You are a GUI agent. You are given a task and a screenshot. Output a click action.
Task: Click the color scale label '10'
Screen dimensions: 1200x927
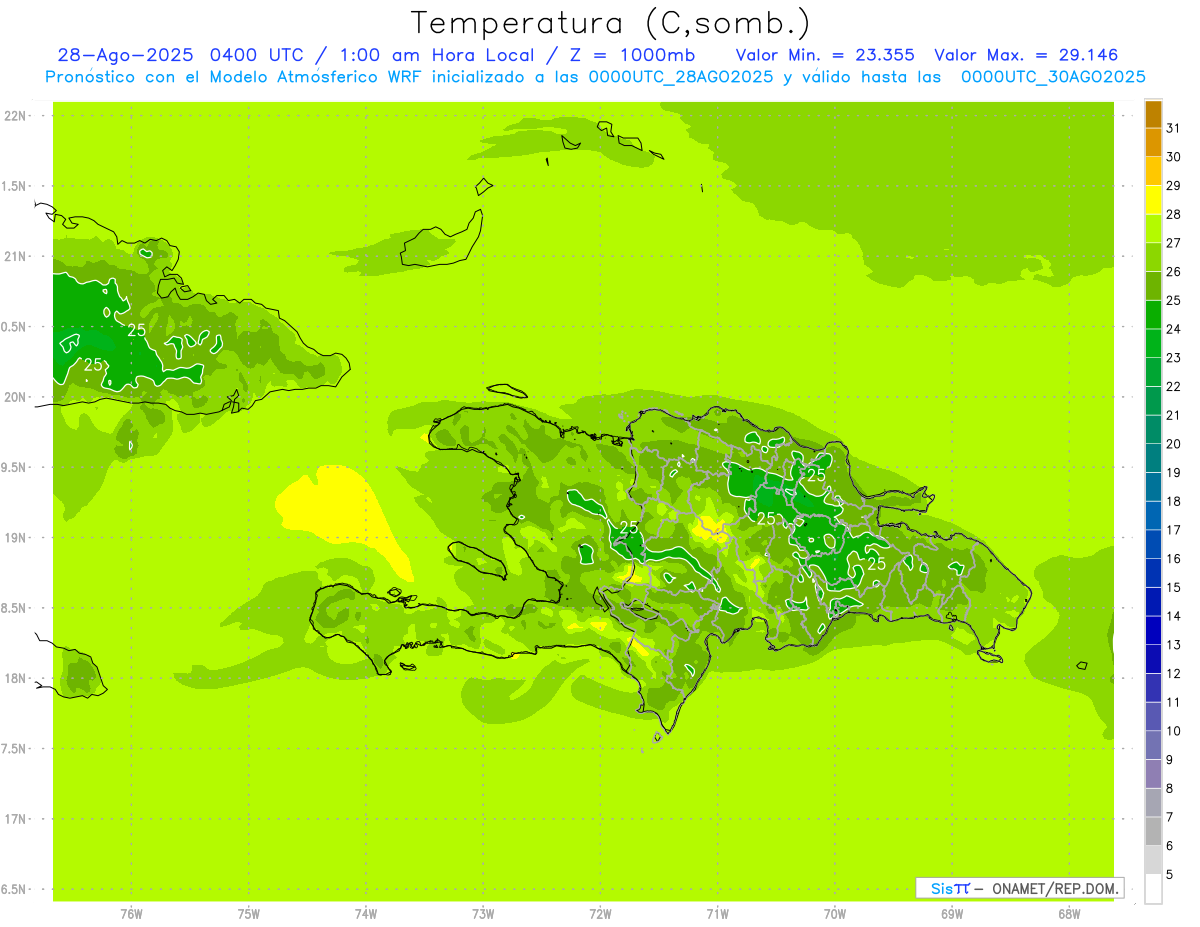pyautogui.click(x=1174, y=731)
